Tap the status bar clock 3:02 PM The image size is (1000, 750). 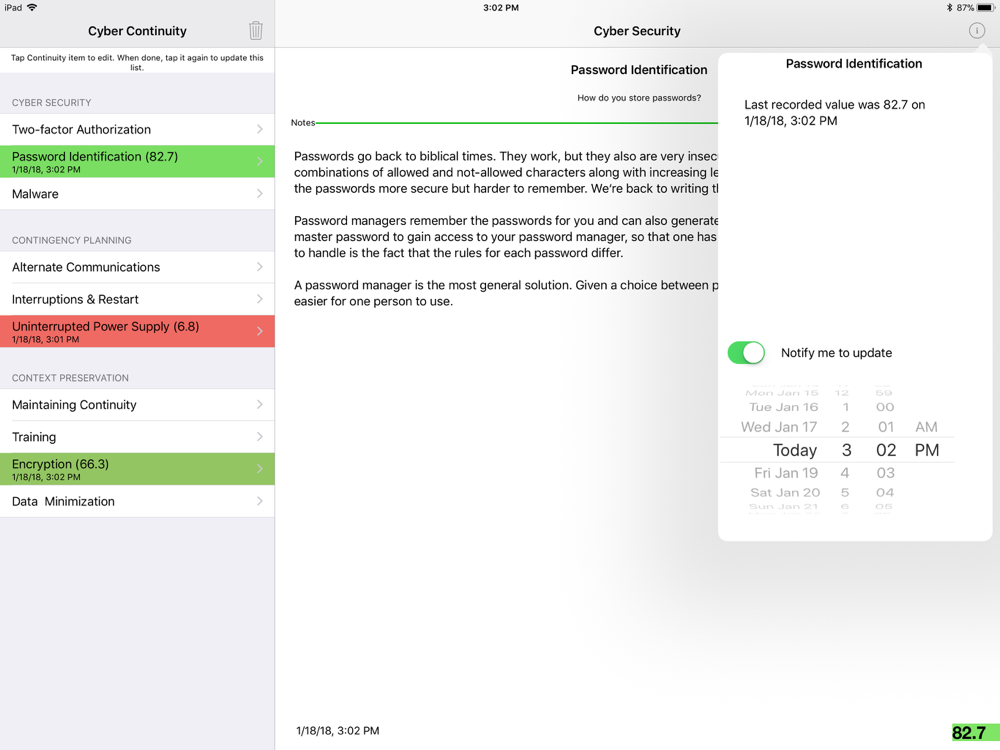pyautogui.click(x=501, y=8)
